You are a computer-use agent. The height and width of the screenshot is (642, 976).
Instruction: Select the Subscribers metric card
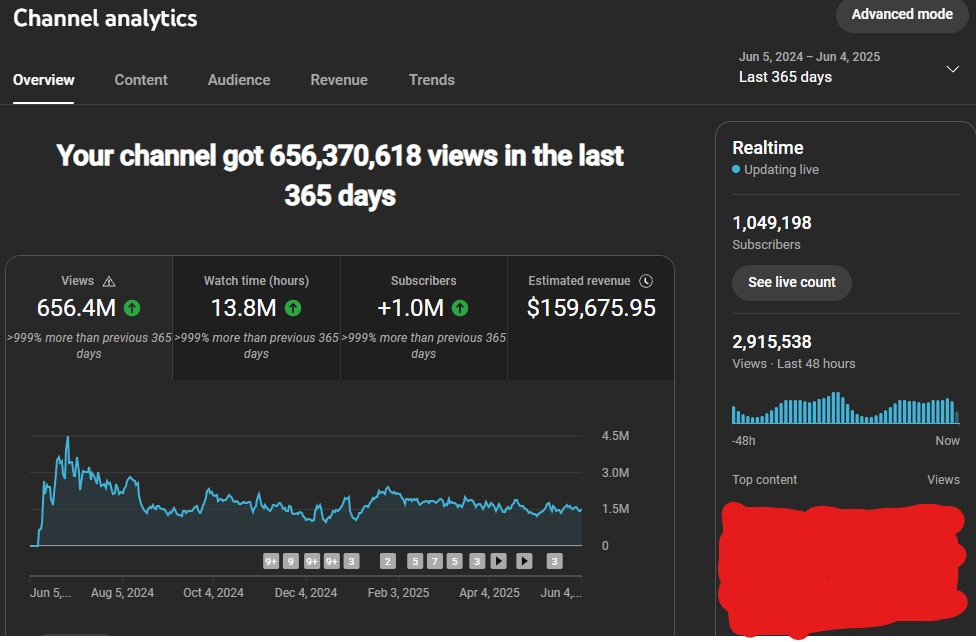click(x=424, y=318)
